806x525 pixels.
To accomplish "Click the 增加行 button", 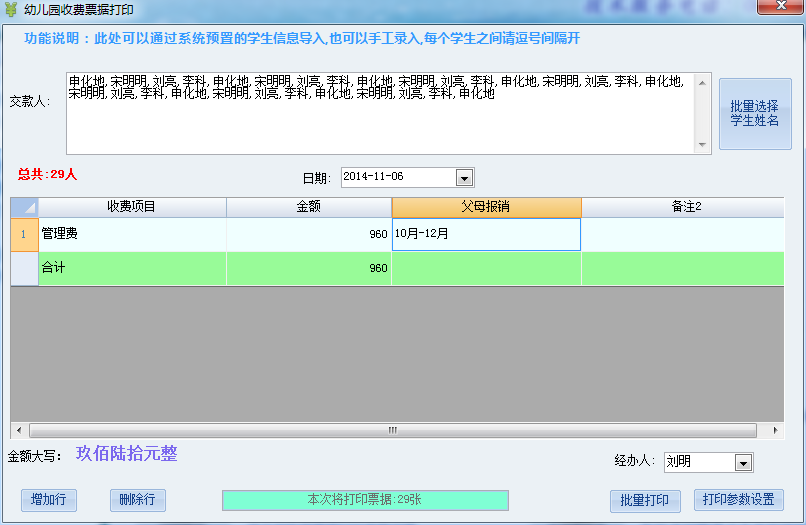I will [49, 500].
